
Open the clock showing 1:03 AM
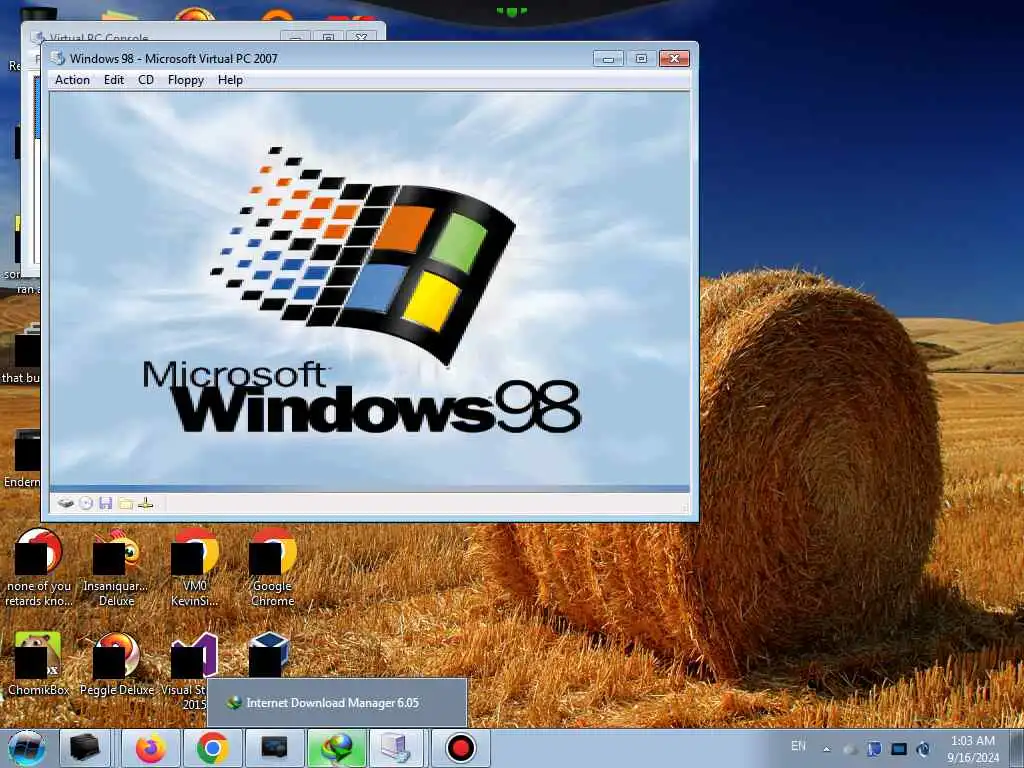click(x=973, y=748)
